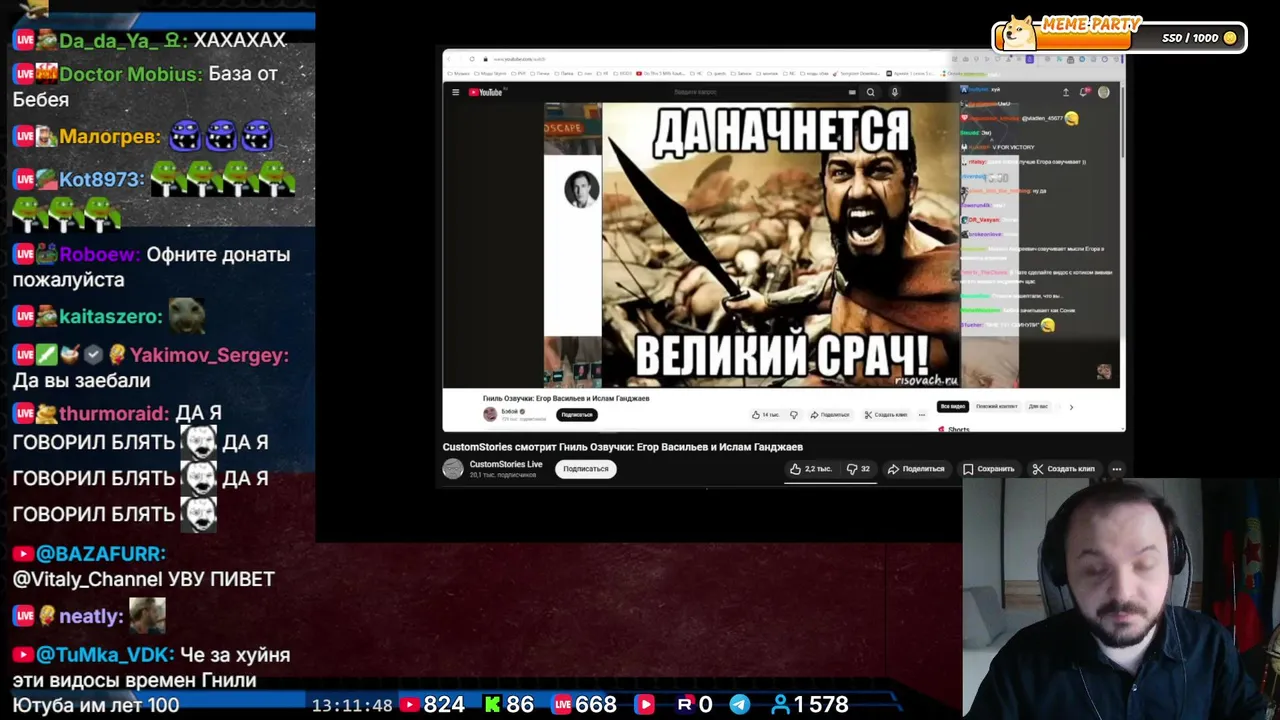
Task: Click the Meme Party 550 / 1000 progress bar
Action: coord(1120,38)
